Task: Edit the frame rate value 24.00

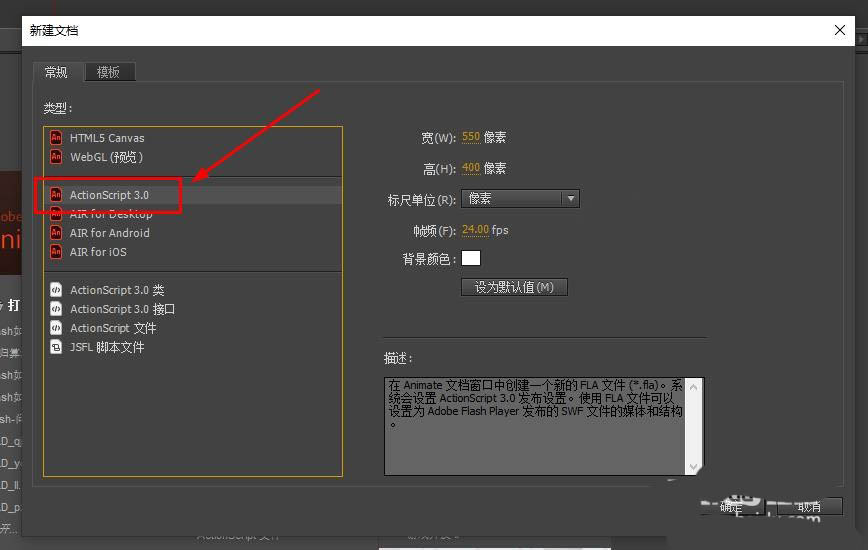Action: (x=476, y=230)
